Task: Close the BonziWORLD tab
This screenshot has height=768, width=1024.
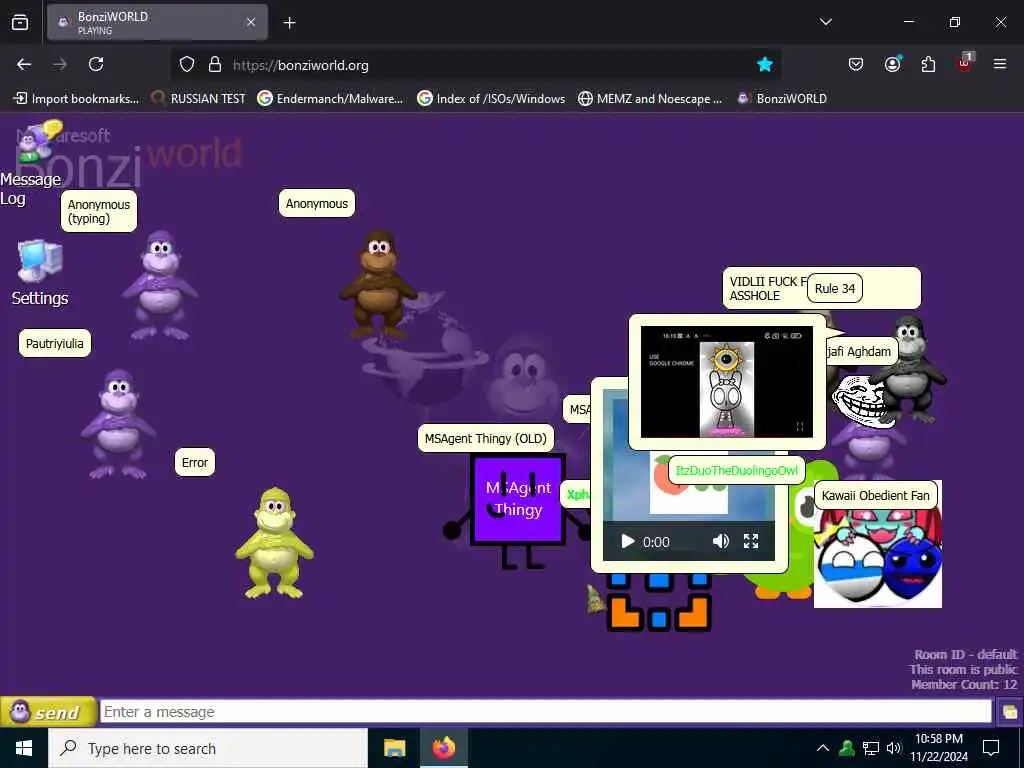Action: click(x=251, y=22)
